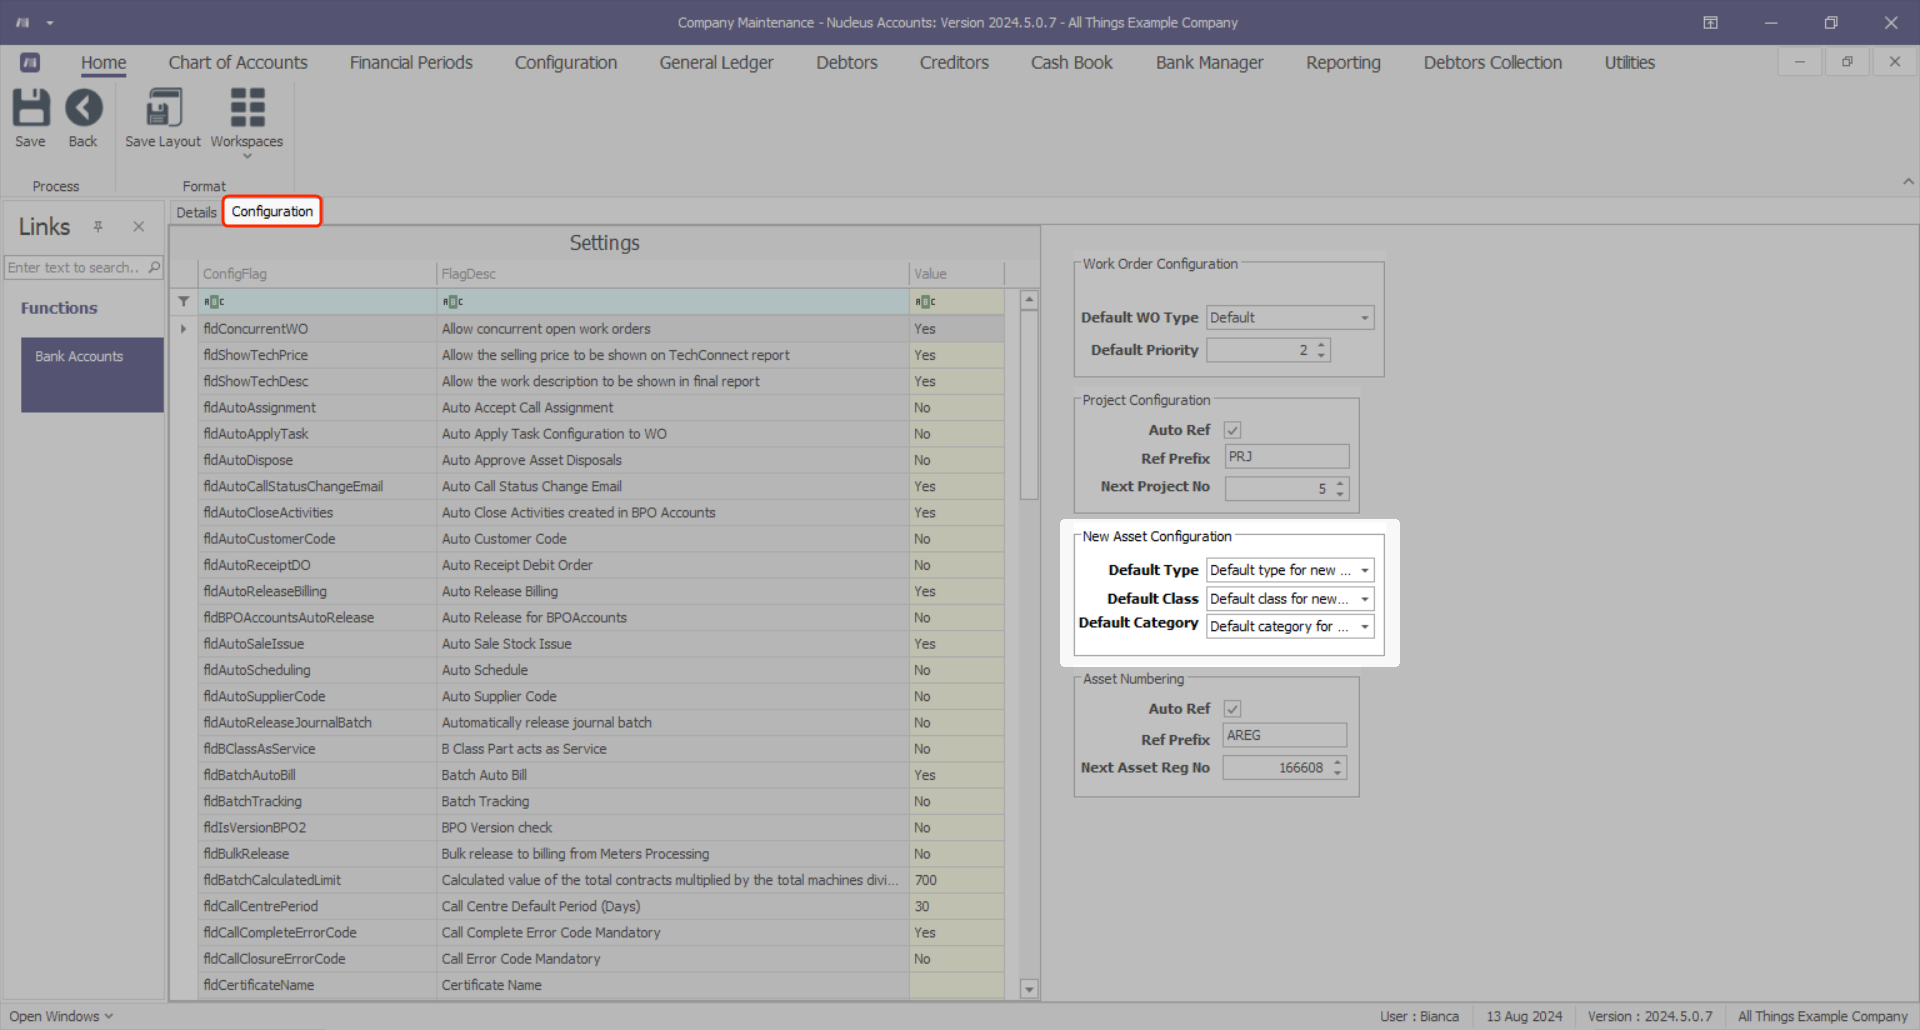1920x1030 pixels.
Task: Click the Bank Accounts function tile
Action: point(92,375)
